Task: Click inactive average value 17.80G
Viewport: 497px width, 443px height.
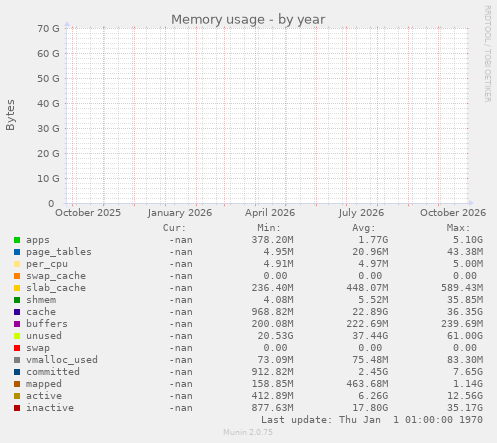Action: (370, 408)
